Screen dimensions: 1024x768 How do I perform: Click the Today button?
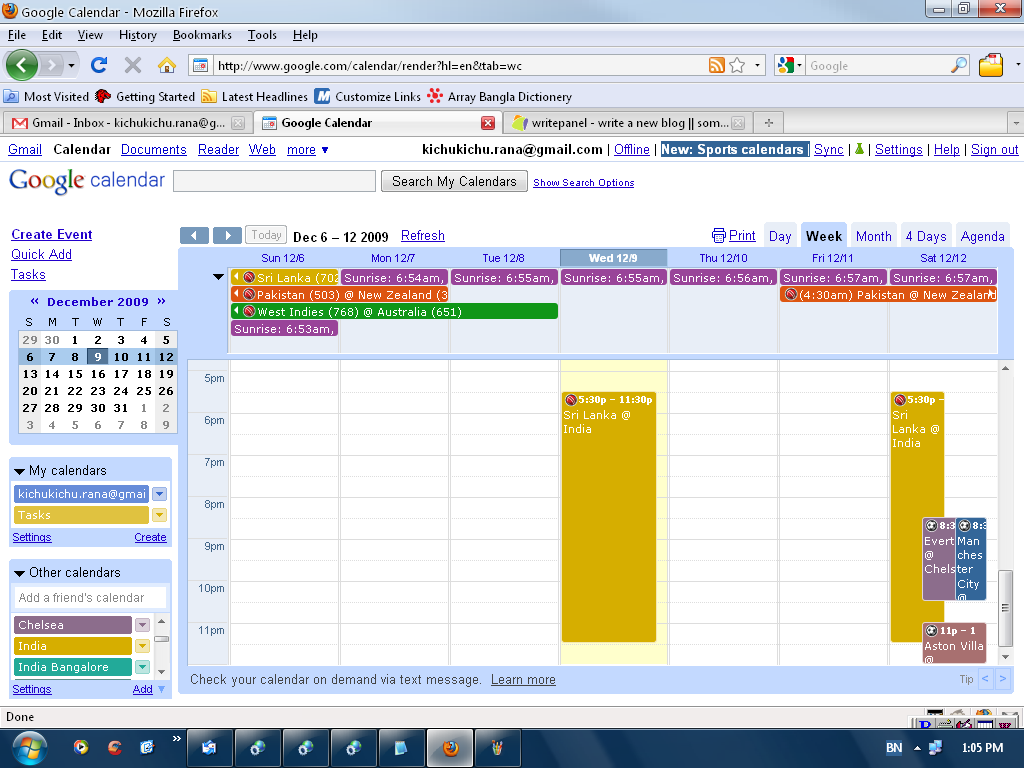point(266,235)
